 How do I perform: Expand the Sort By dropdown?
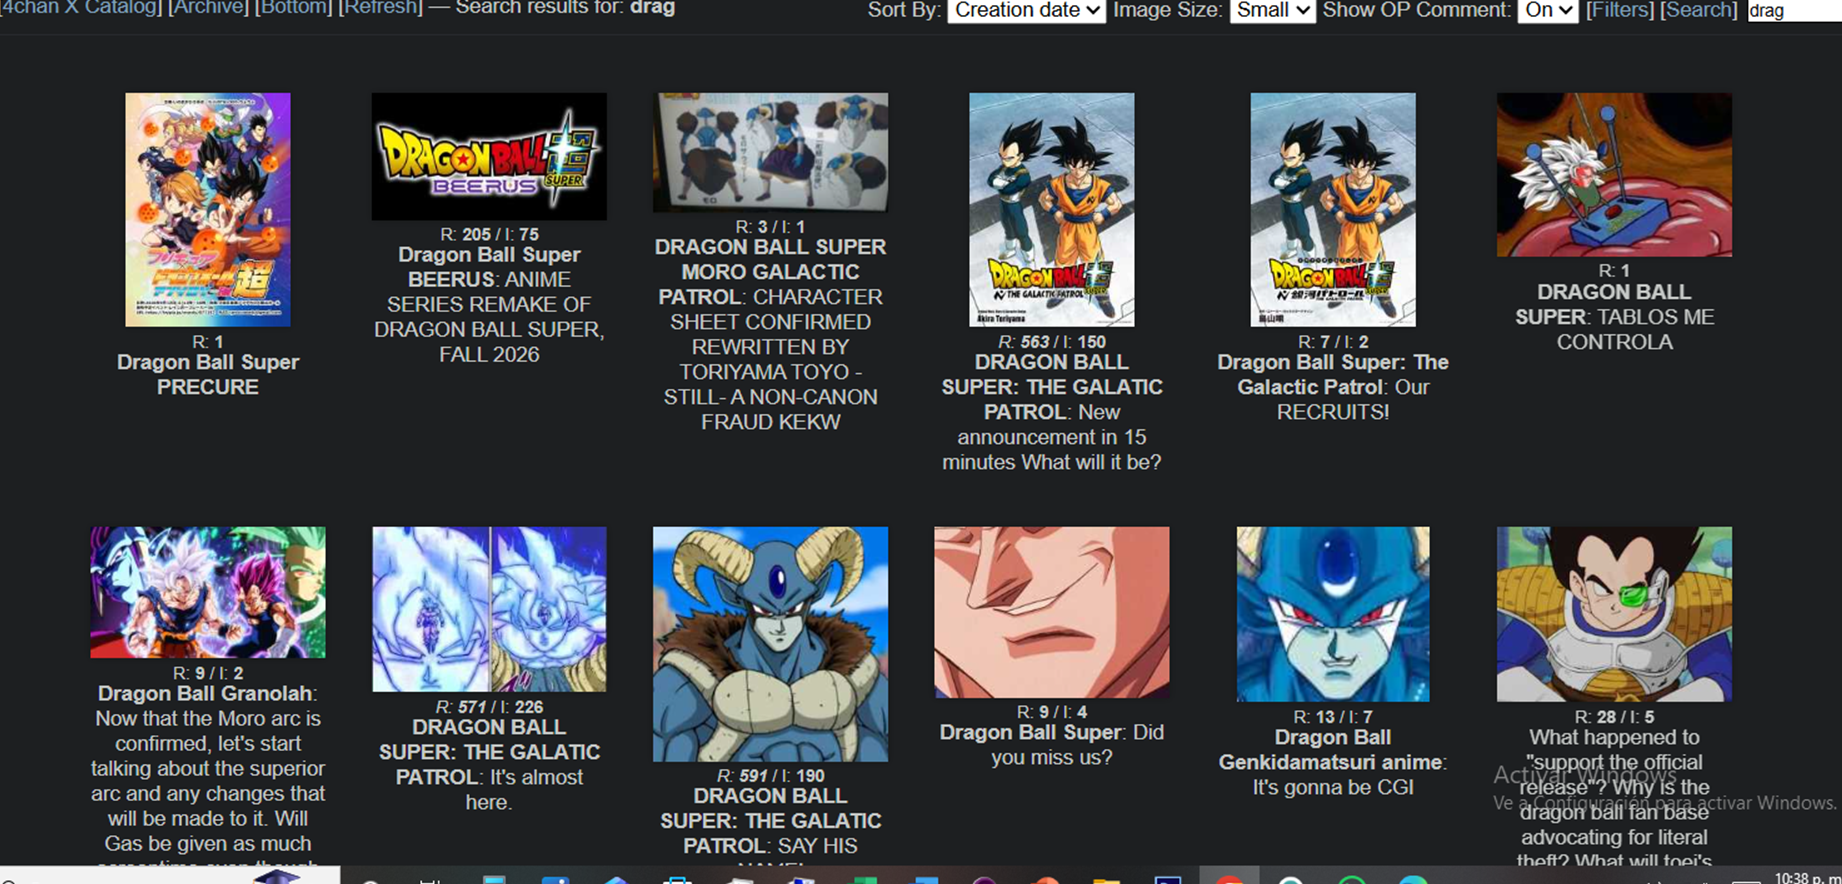click(1026, 10)
